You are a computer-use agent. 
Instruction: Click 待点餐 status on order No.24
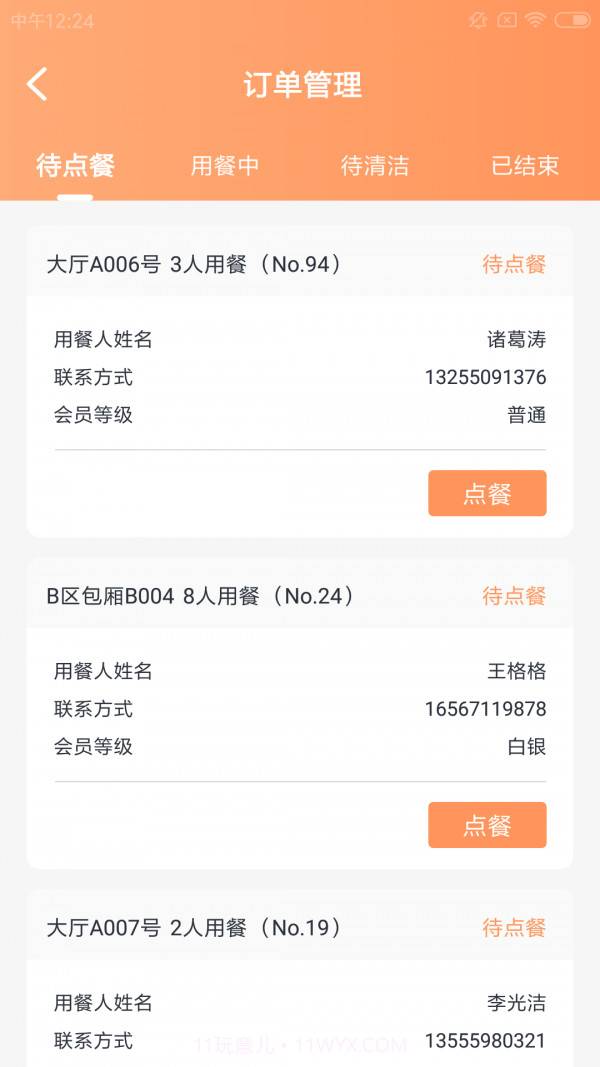pyautogui.click(x=512, y=596)
